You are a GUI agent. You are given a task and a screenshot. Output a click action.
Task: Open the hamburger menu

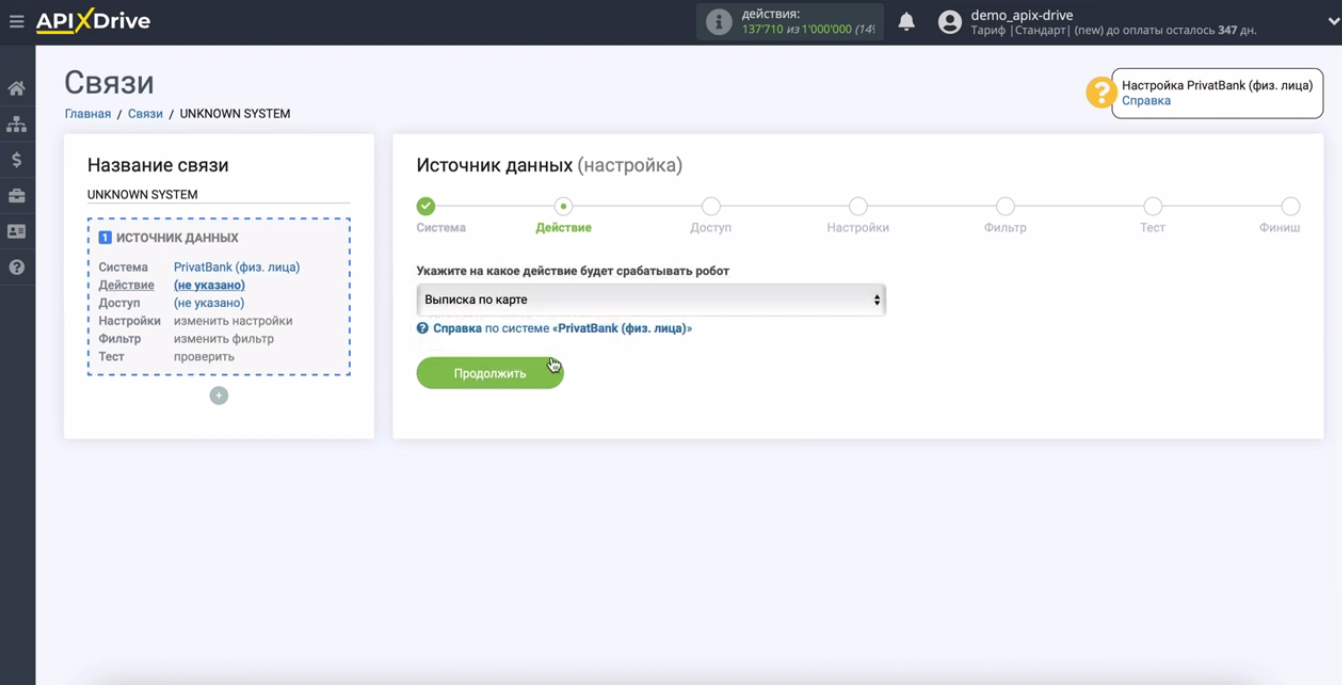click(16, 21)
